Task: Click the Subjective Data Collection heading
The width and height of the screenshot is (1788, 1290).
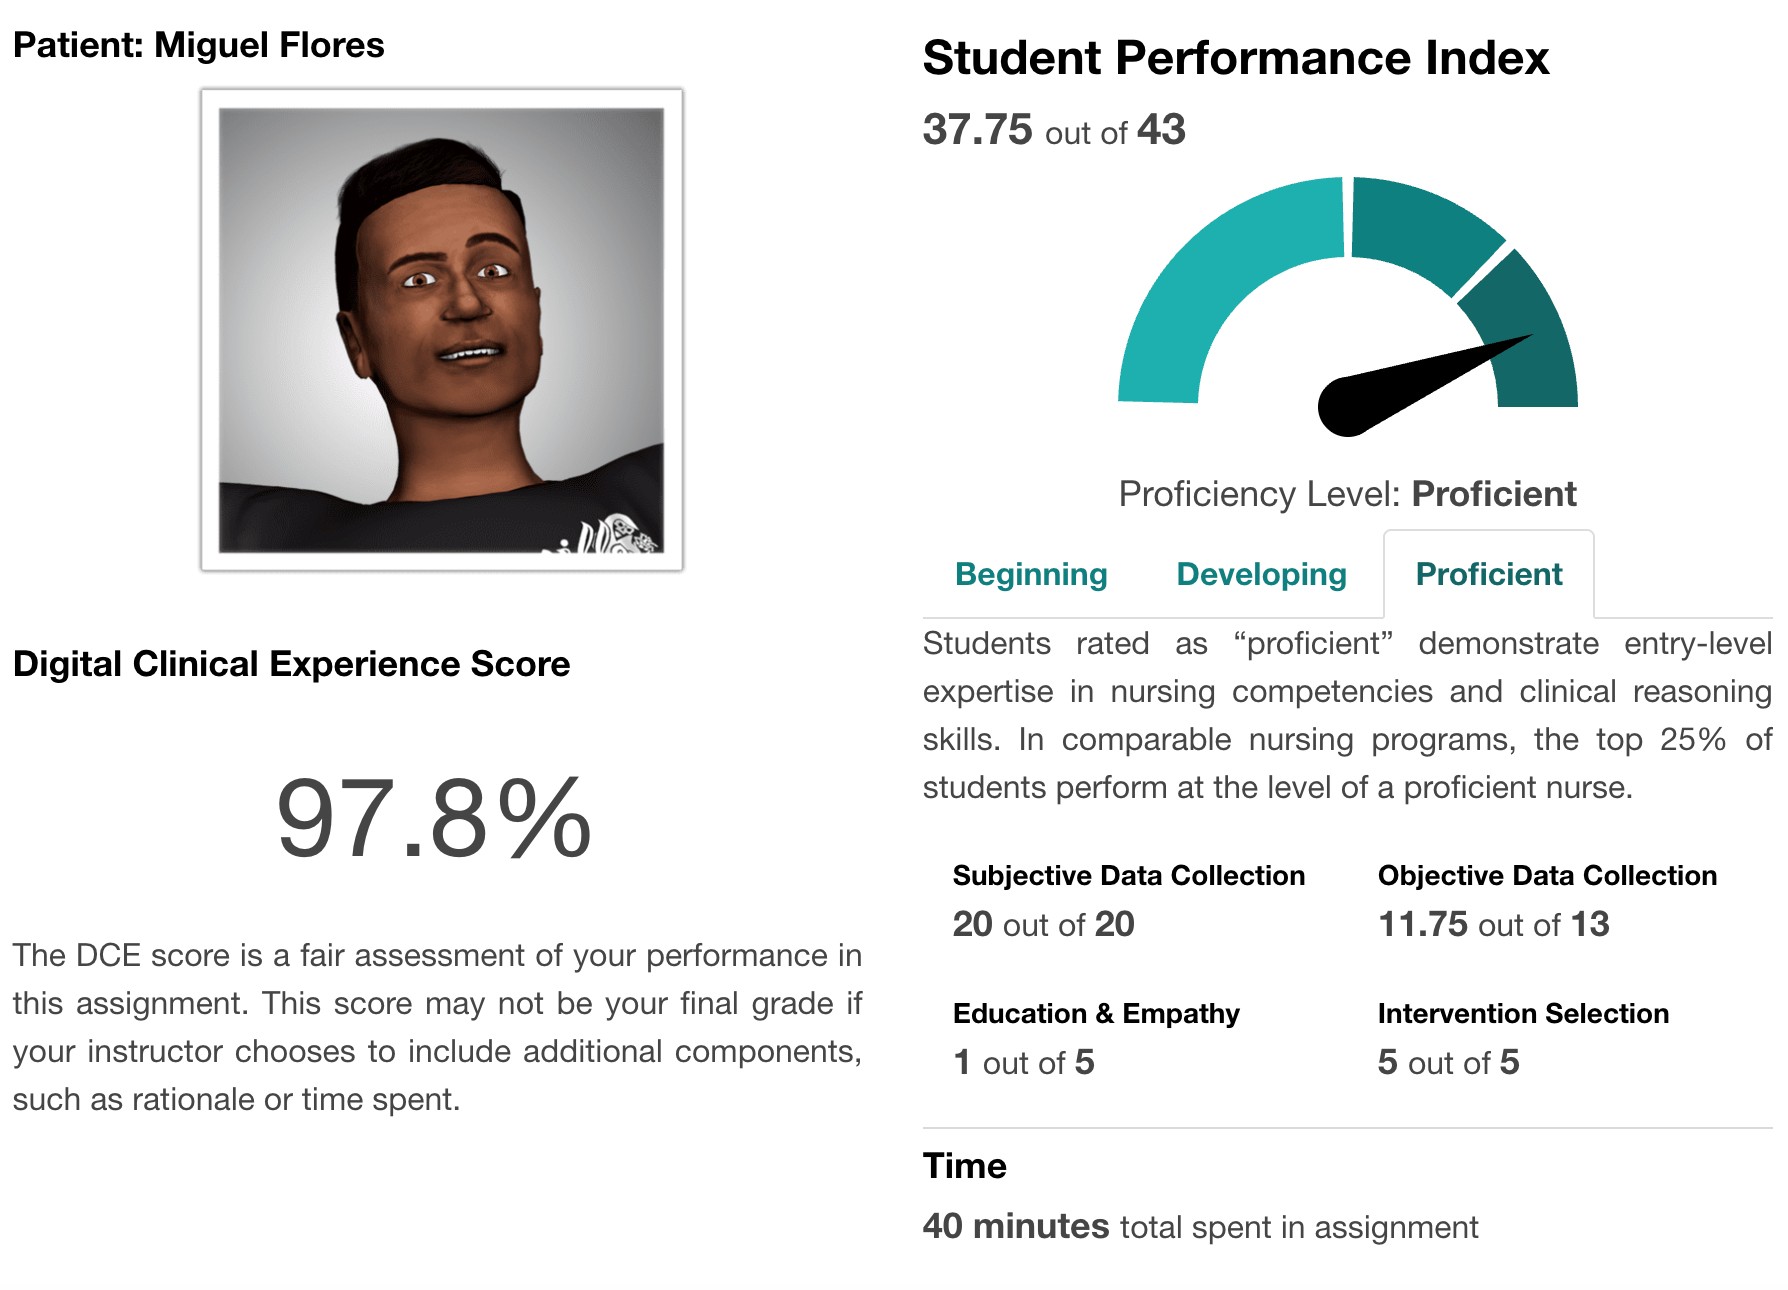Action: 1128,875
